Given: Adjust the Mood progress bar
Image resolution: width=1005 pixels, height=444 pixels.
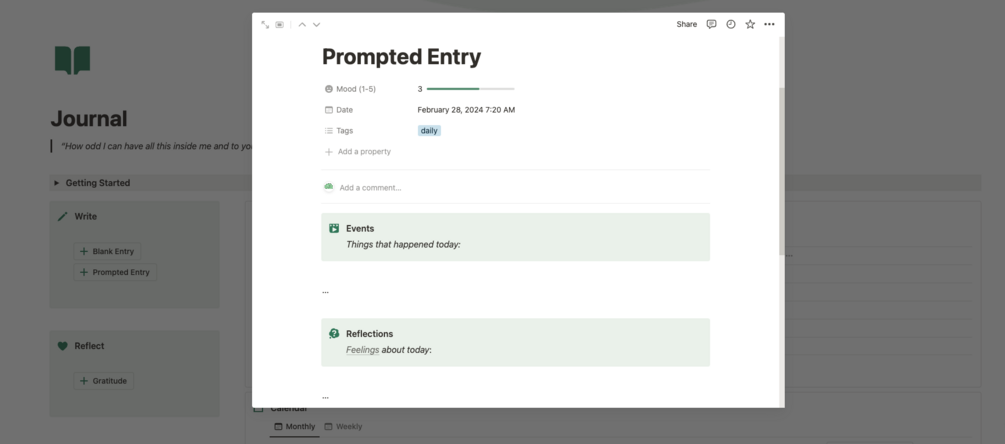Looking at the screenshot, I should pyautogui.click(x=470, y=89).
